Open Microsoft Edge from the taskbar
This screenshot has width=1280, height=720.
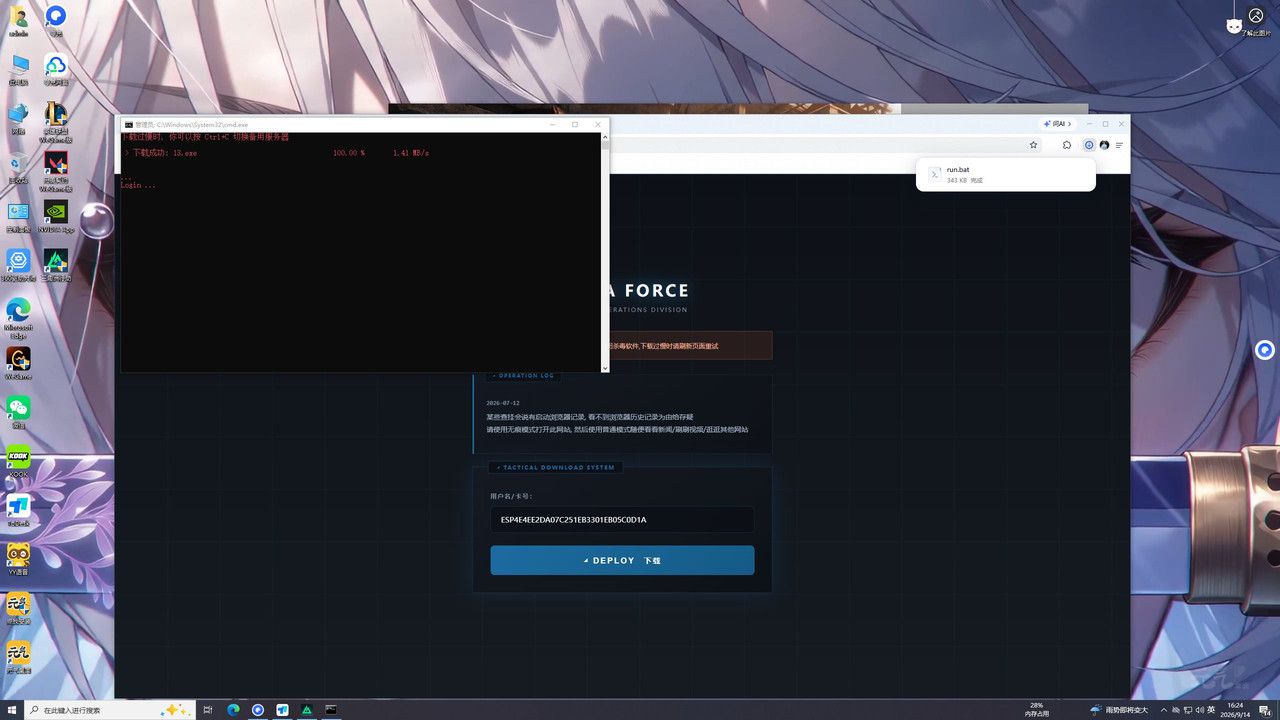point(233,710)
